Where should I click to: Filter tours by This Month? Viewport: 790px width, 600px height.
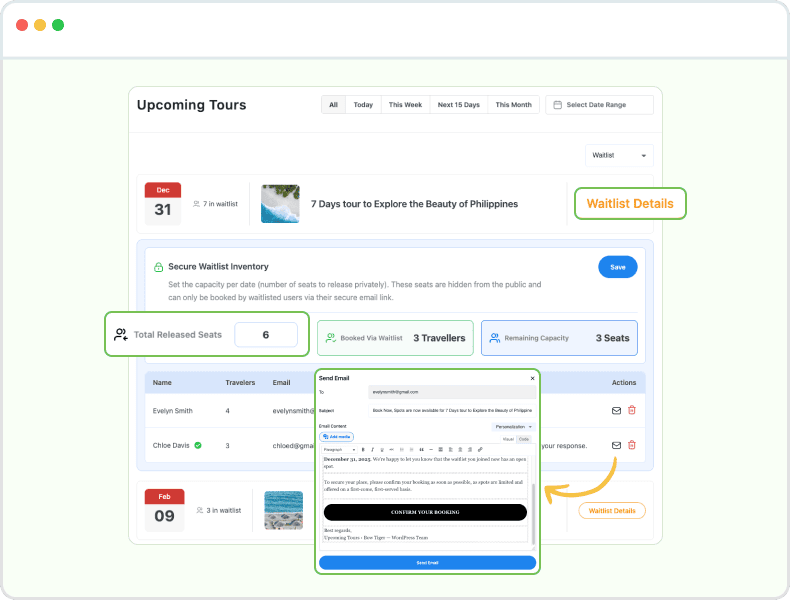pos(513,105)
